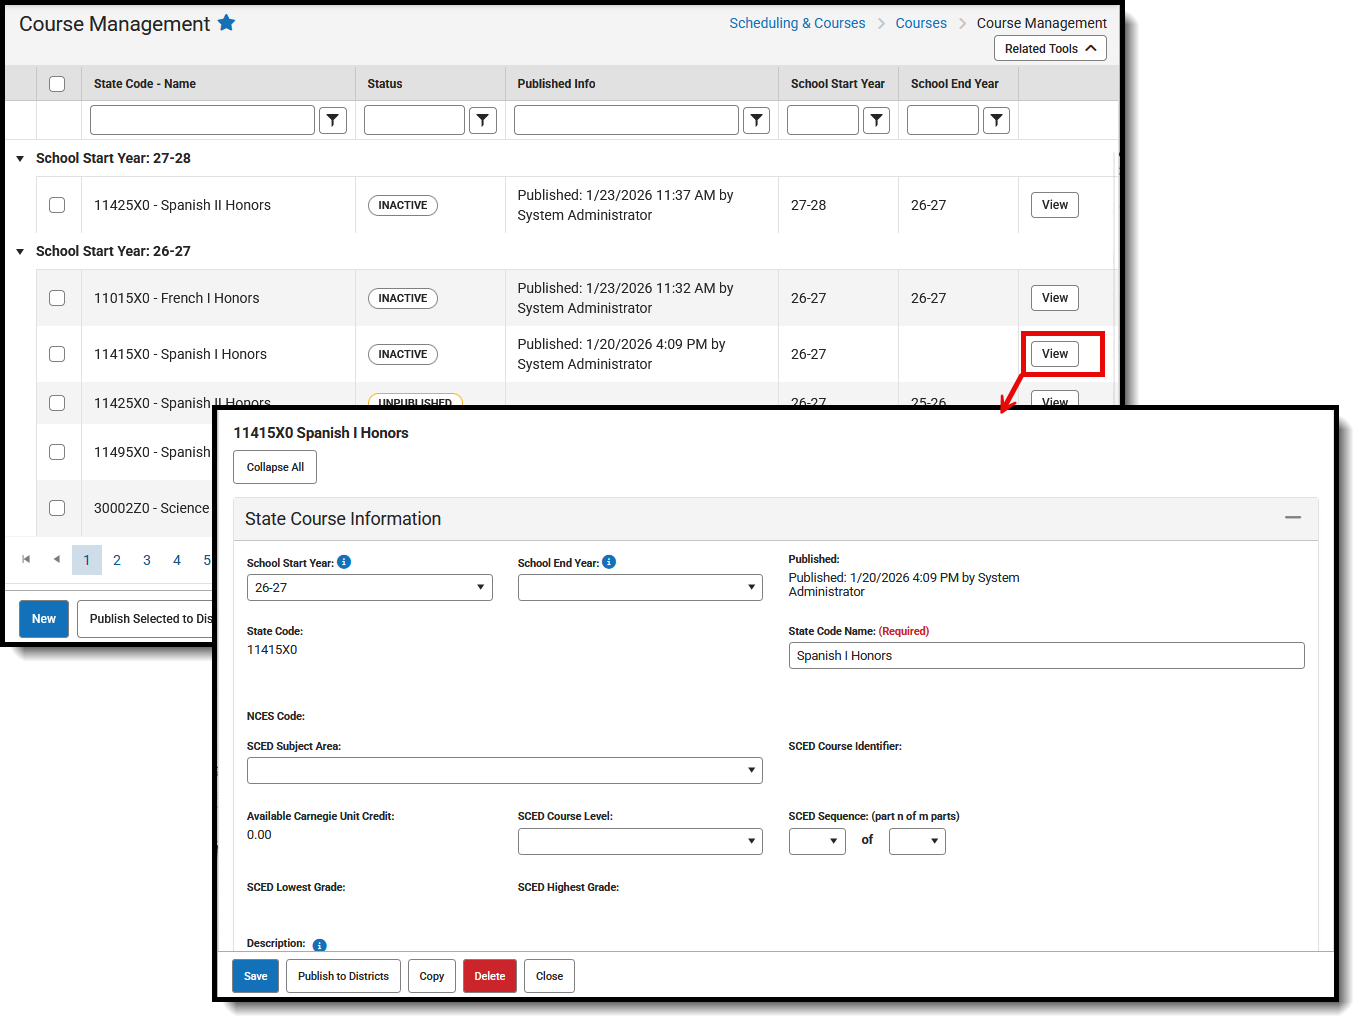
Task: Click the School End Year filter icon
Action: click(996, 119)
